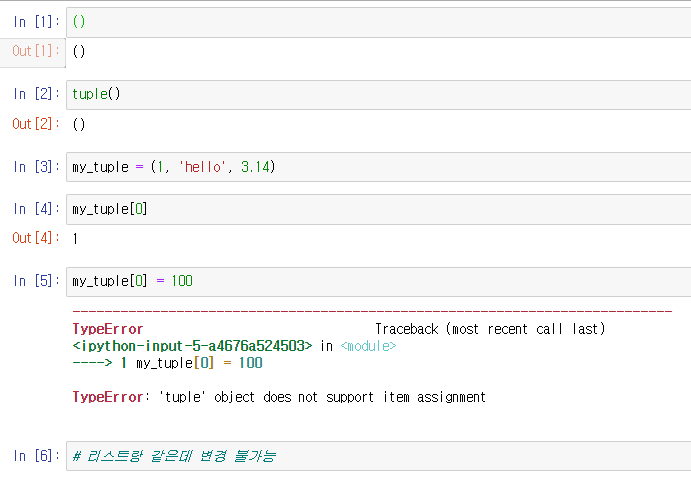Viewport: 691px width, 478px height.
Task: Click the In [5]: prompt label
Action: 36,281
